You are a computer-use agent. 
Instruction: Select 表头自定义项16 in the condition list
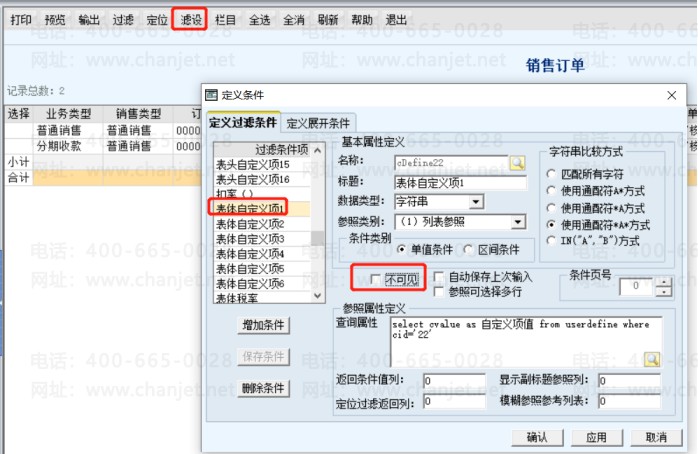(262, 179)
